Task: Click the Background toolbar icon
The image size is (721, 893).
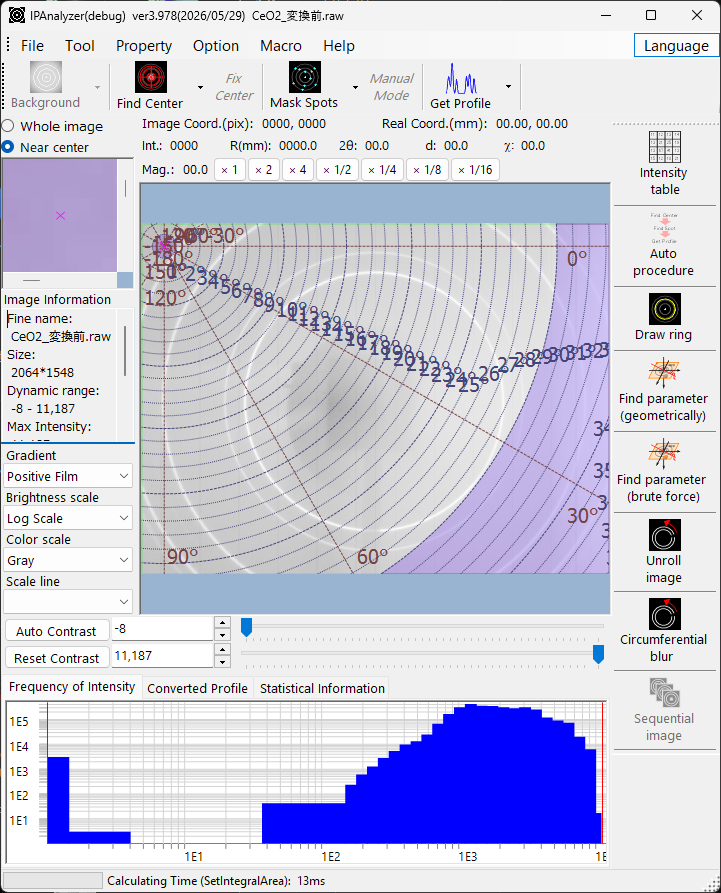Action: [46, 77]
